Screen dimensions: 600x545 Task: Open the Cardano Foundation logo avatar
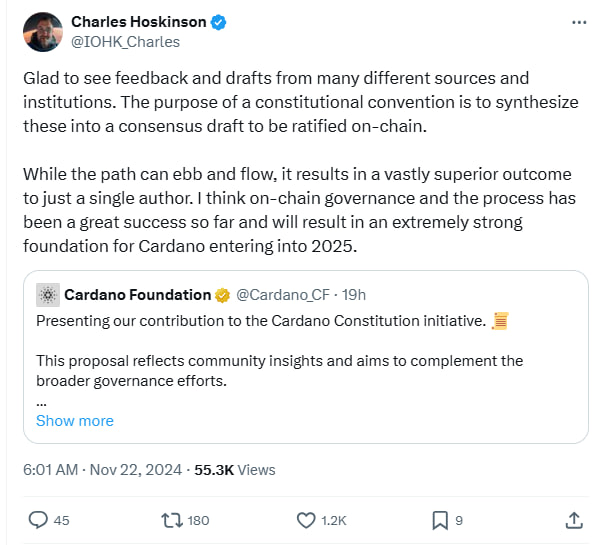pos(48,295)
